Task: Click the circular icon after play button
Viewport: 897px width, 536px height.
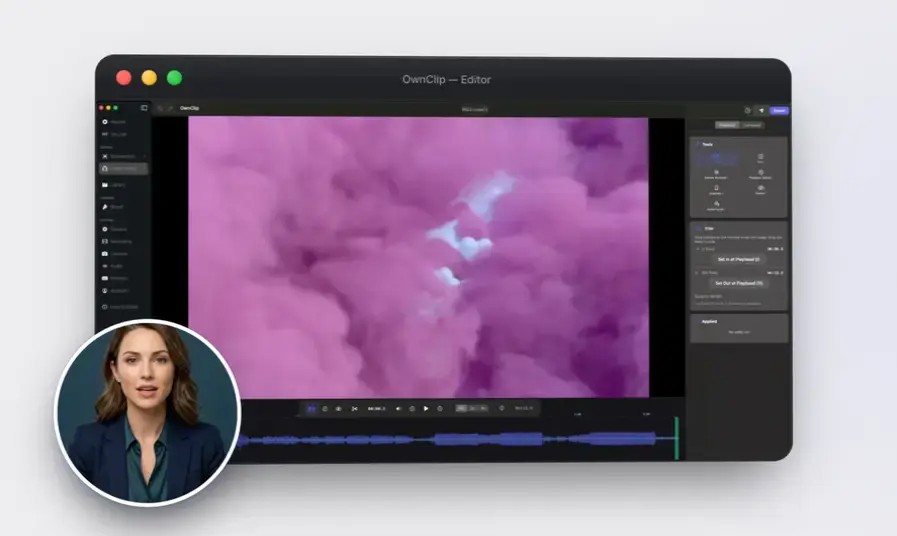Action: (x=440, y=408)
